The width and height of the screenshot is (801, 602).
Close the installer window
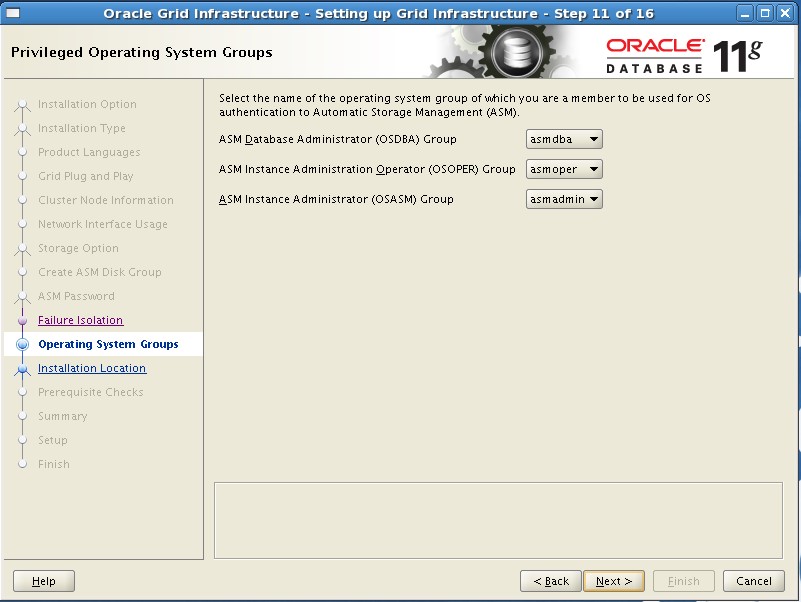tap(784, 13)
